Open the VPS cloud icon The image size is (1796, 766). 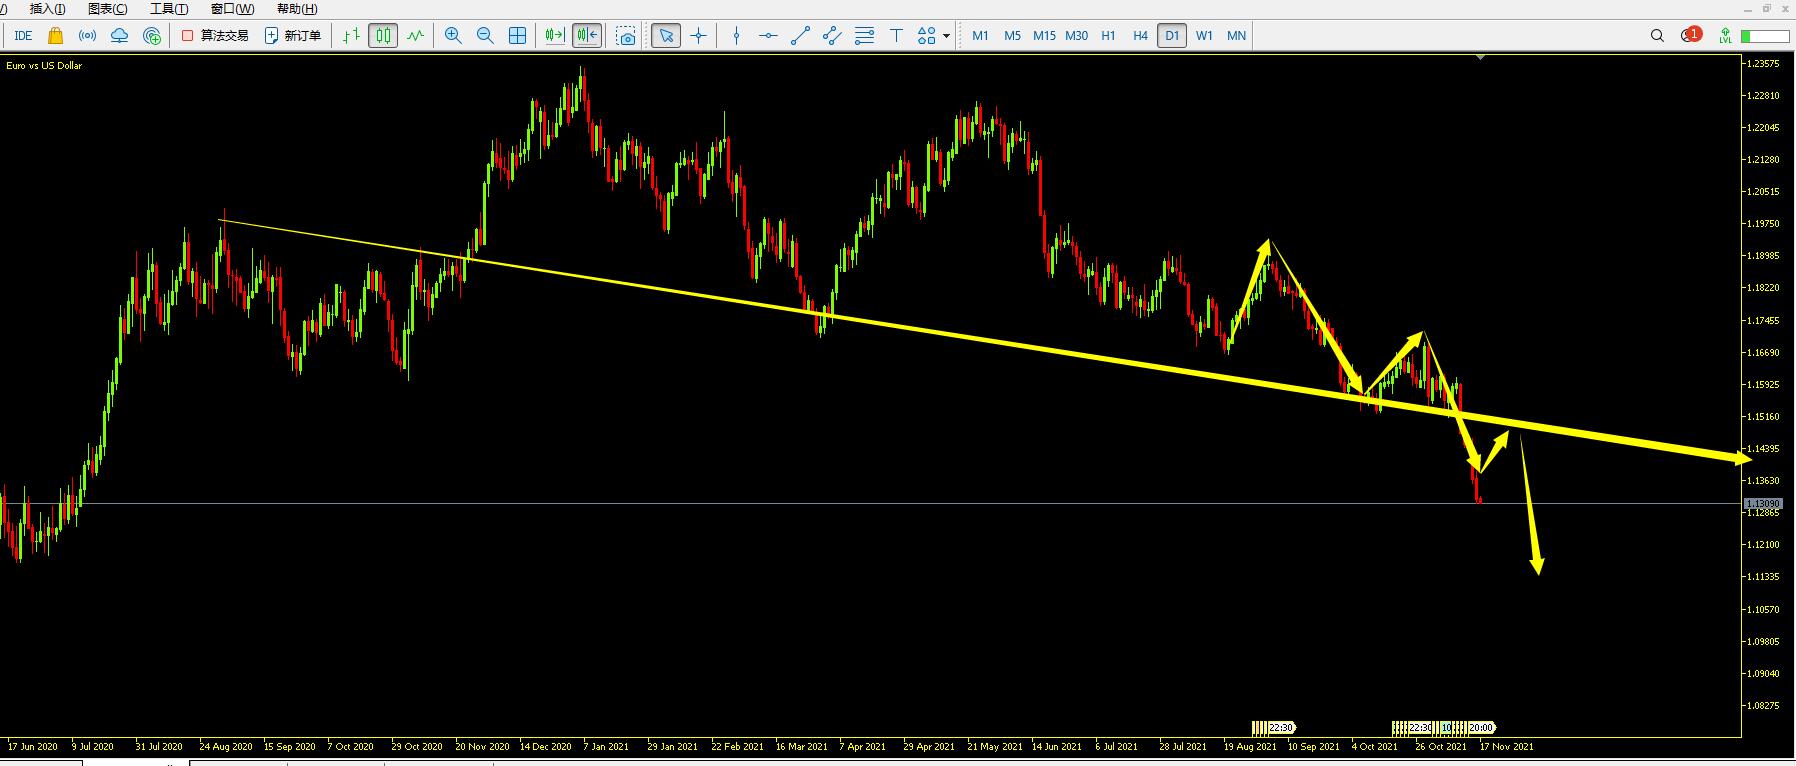[120, 36]
